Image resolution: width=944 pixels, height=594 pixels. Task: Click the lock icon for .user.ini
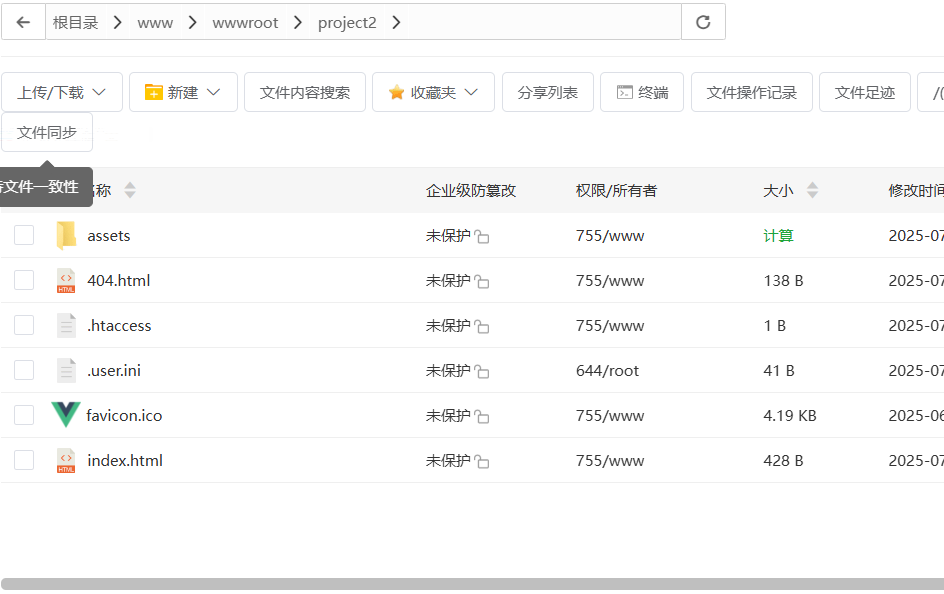click(482, 371)
